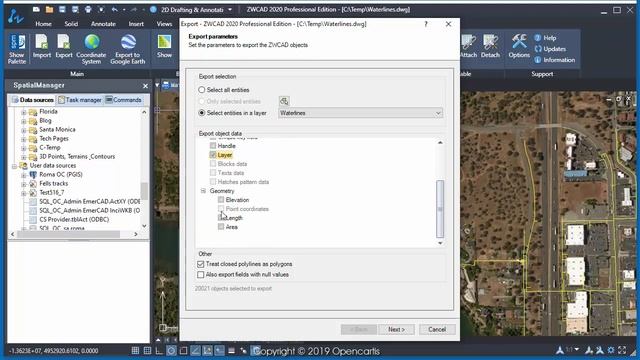Open the ZWCAD application logo menu
This screenshot has width=640, height=360.
[15, 16]
